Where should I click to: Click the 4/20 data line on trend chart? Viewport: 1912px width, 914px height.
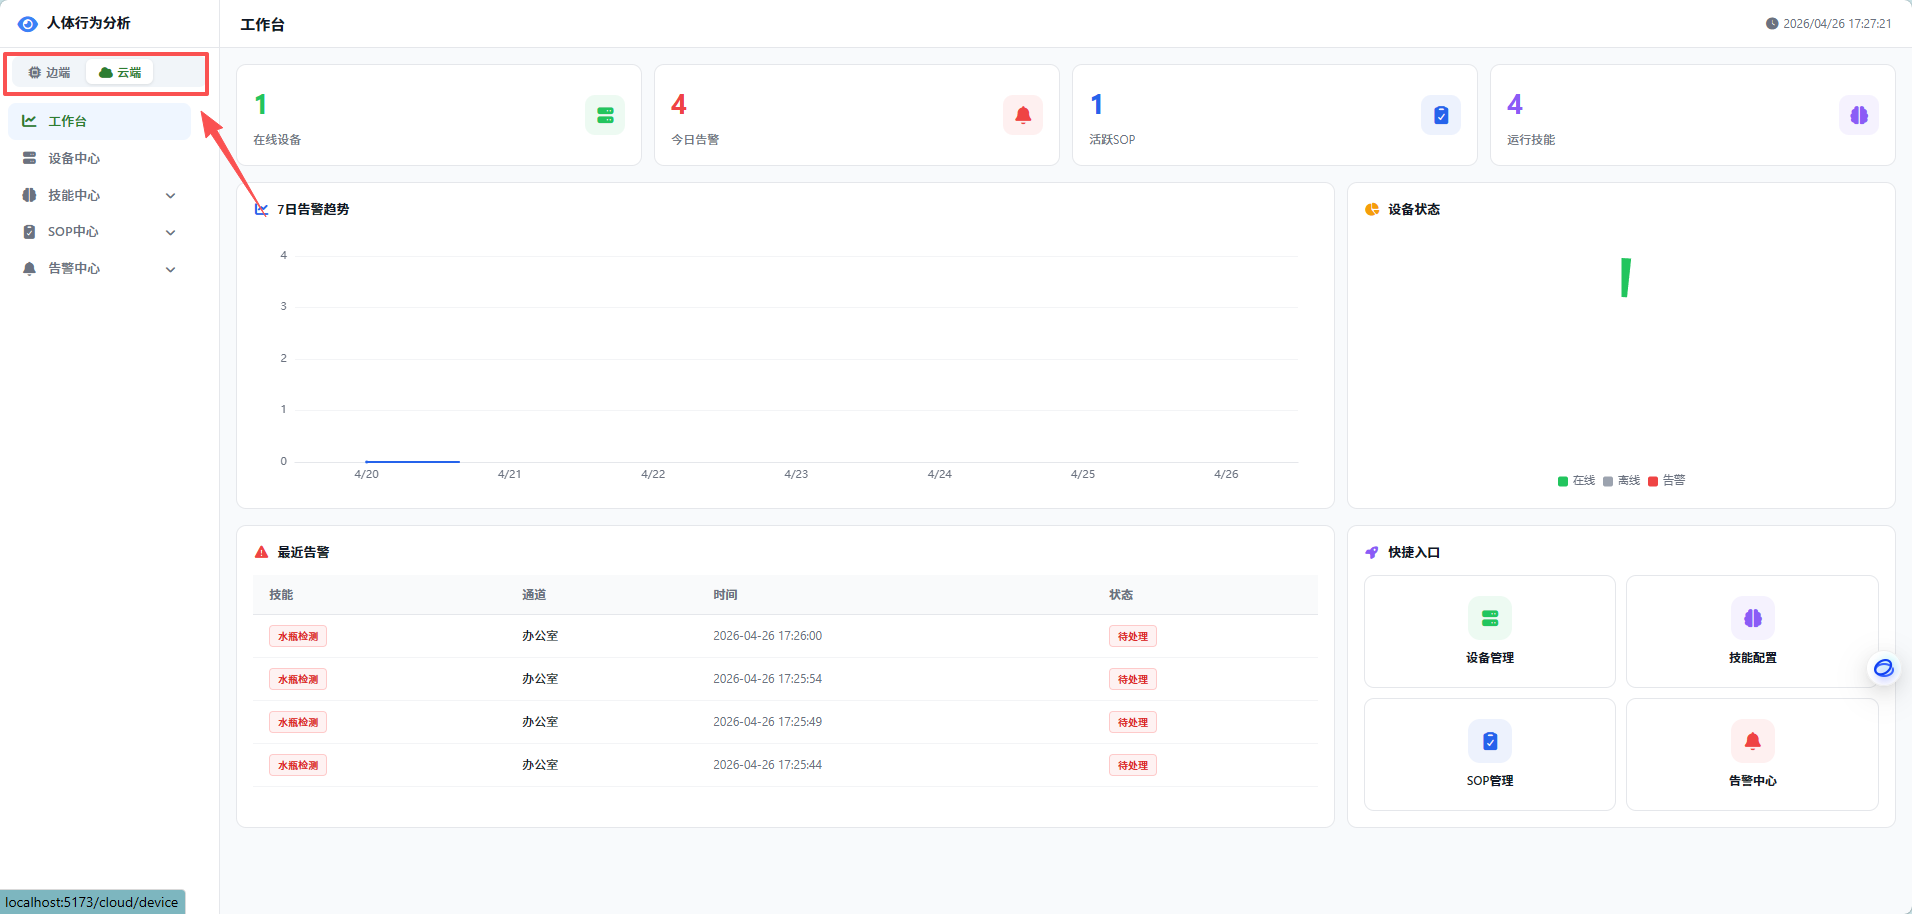pyautogui.click(x=412, y=461)
